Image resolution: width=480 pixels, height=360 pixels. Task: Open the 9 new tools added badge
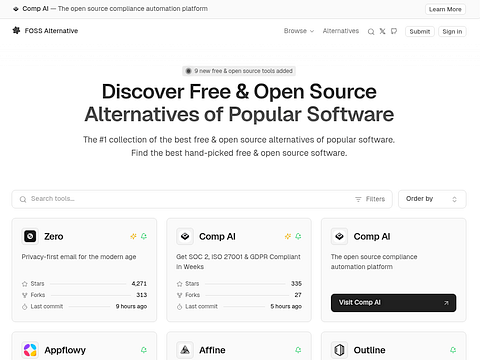(239, 71)
